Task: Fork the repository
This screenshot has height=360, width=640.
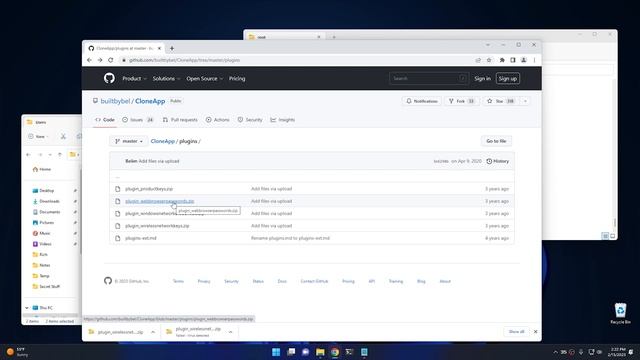Action: [x=462, y=101]
